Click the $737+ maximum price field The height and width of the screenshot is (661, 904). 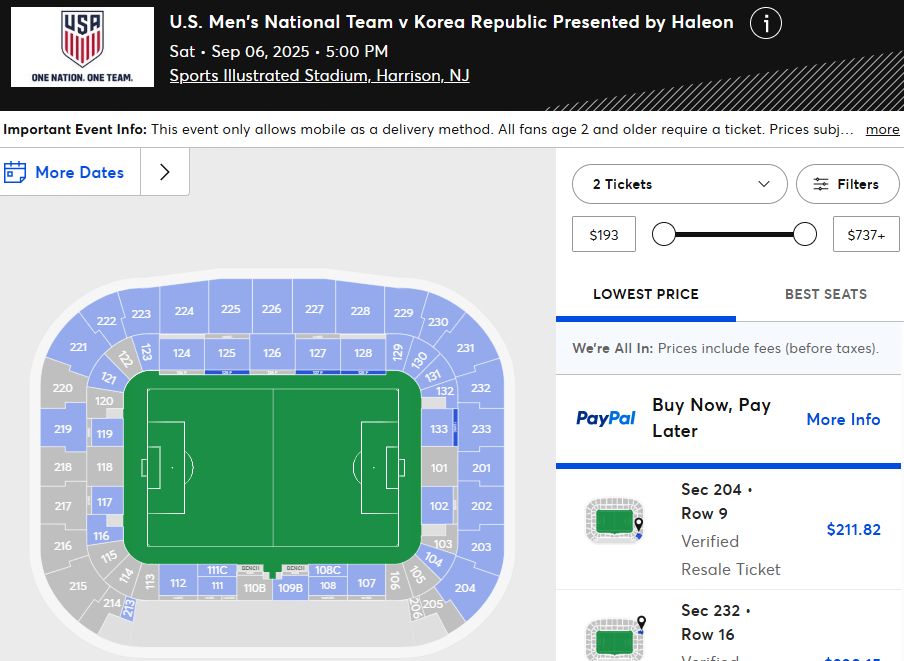(x=866, y=233)
